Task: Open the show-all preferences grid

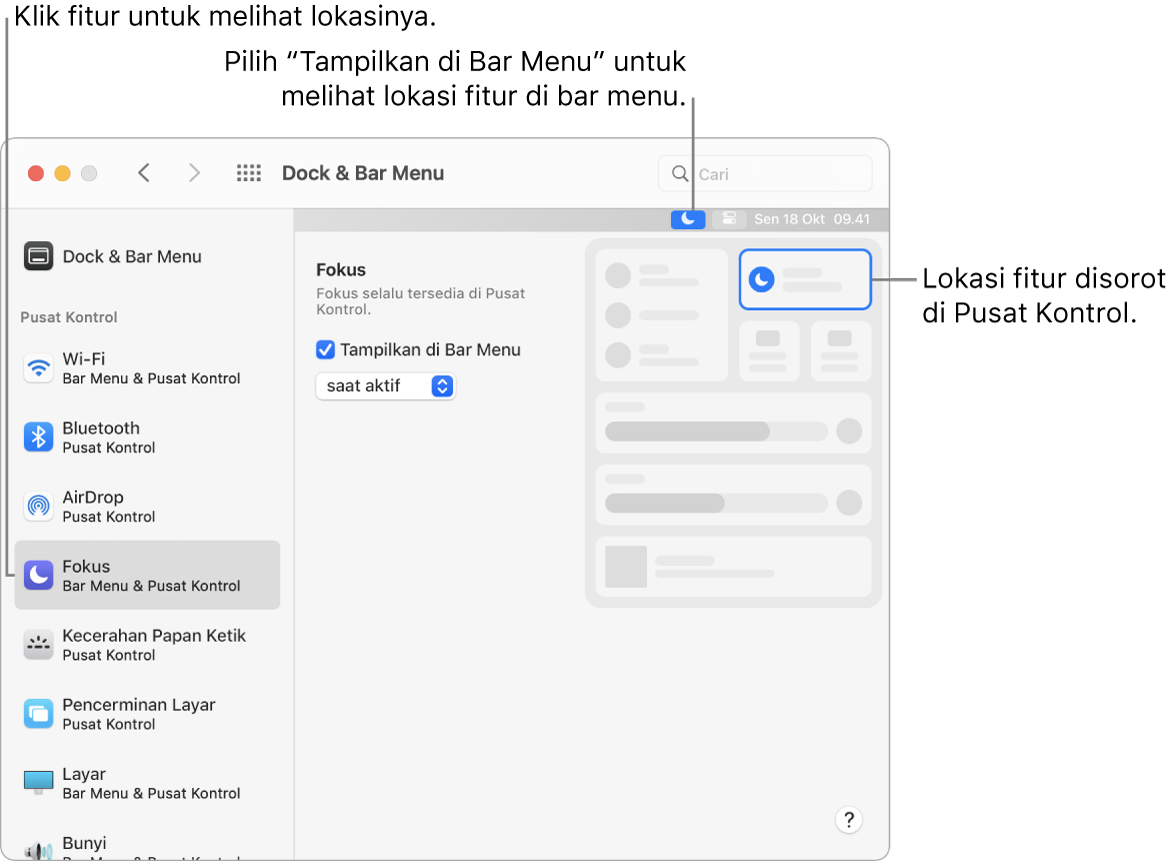Action: point(248,174)
